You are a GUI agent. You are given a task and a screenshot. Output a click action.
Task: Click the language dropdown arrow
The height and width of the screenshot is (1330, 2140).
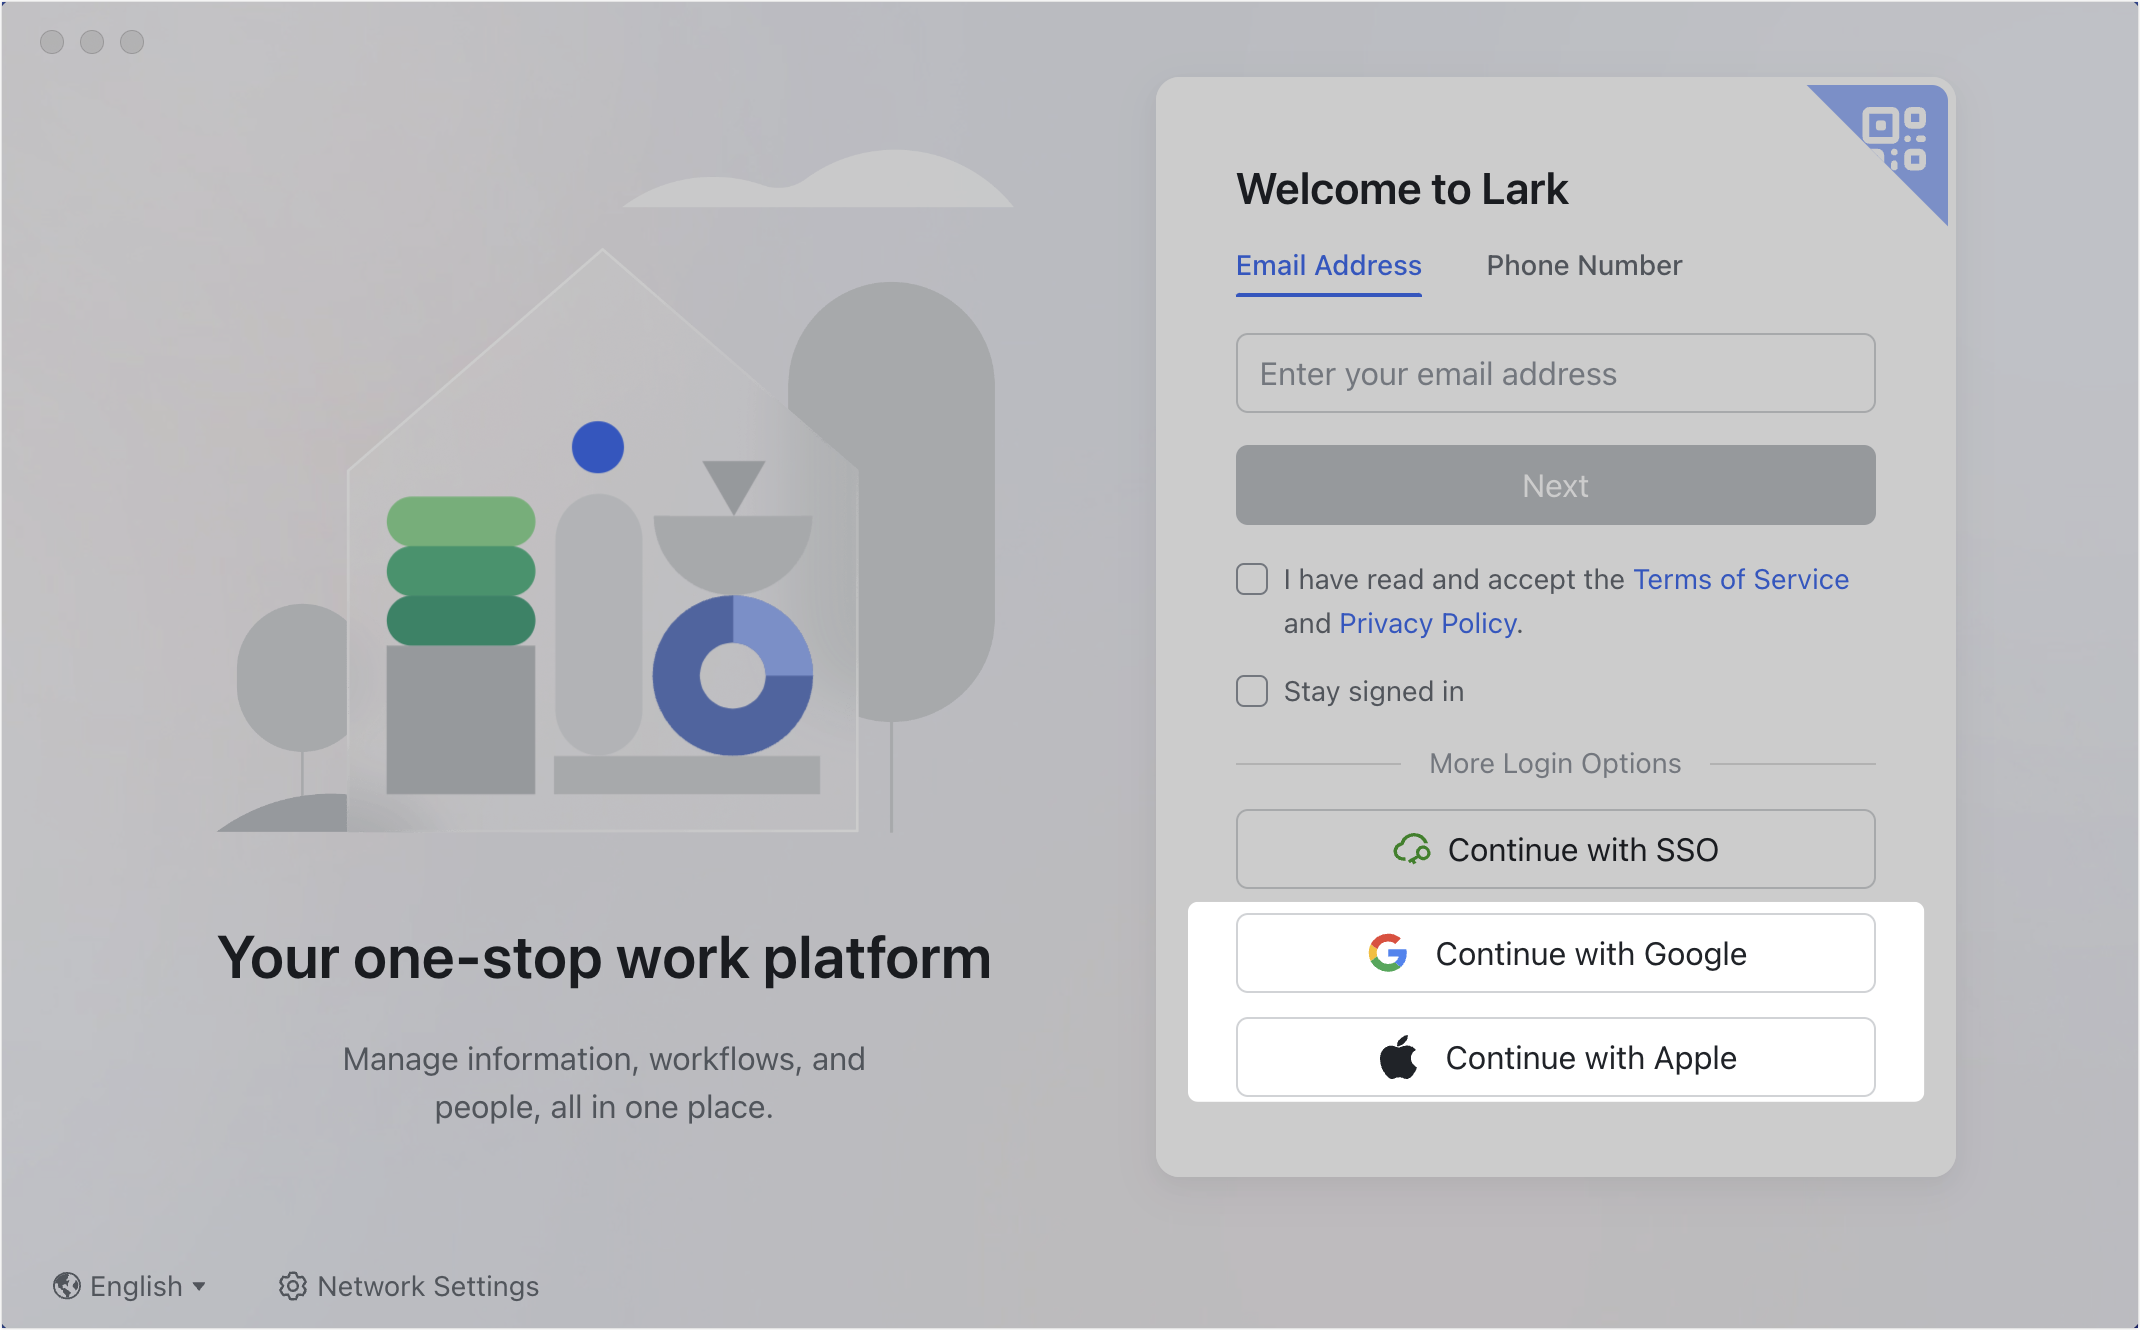[199, 1287]
